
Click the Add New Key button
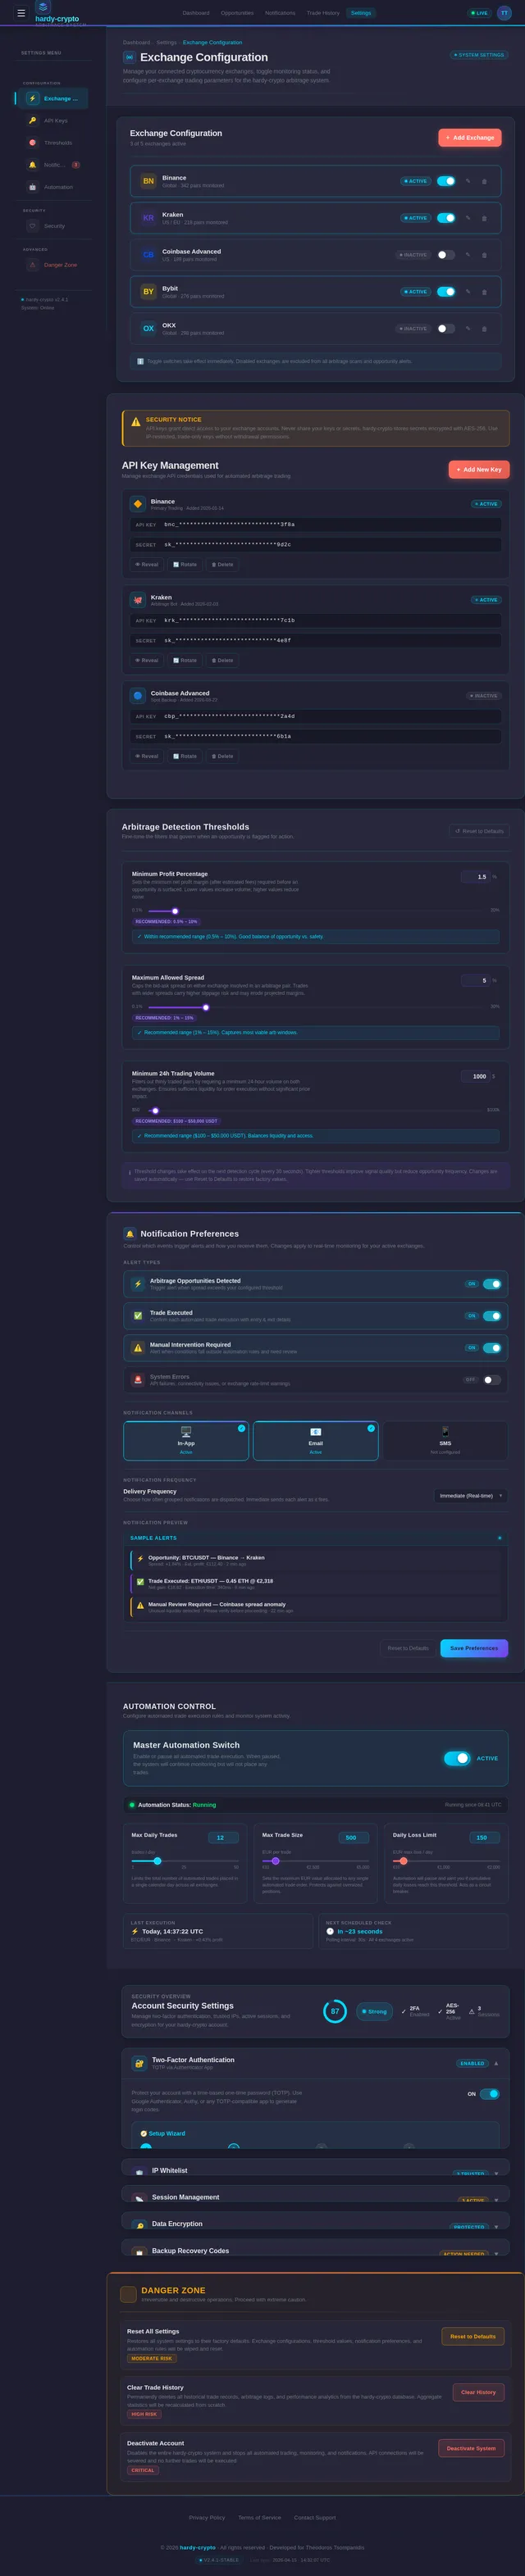[x=479, y=469]
